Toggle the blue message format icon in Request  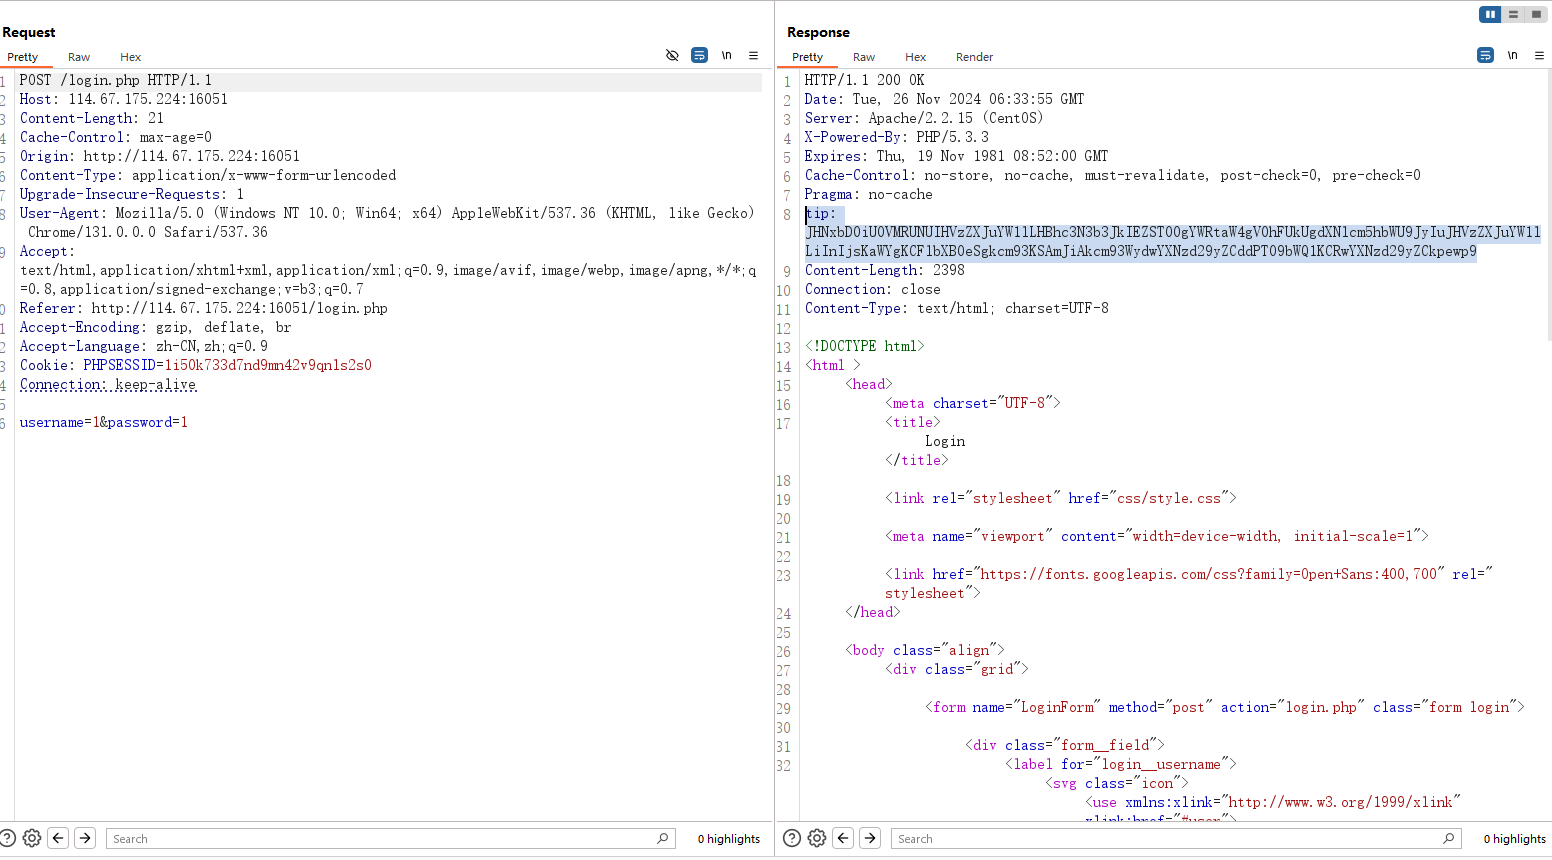[x=699, y=56]
